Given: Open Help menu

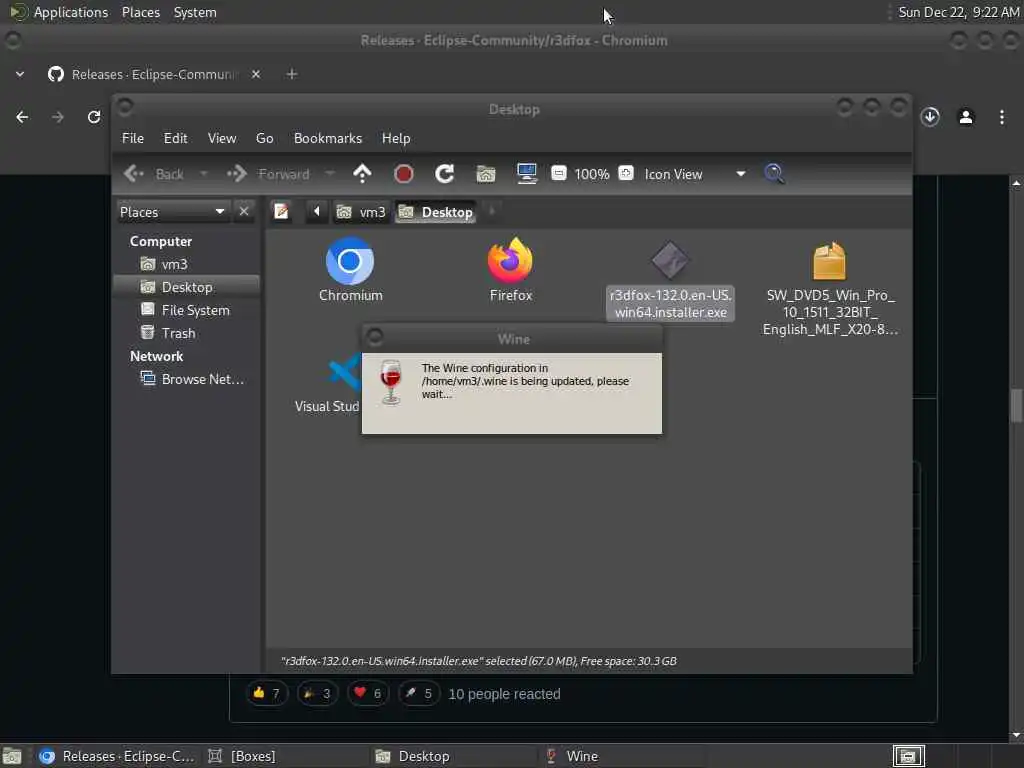Looking at the screenshot, I should 396,138.
